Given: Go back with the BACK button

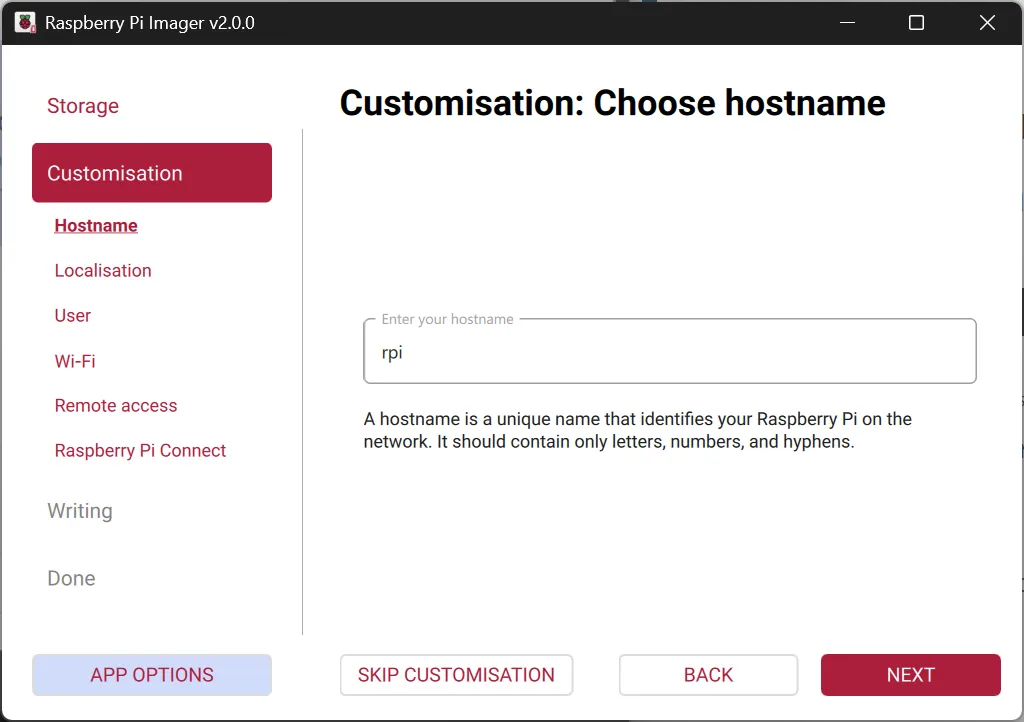Looking at the screenshot, I should (x=709, y=675).
